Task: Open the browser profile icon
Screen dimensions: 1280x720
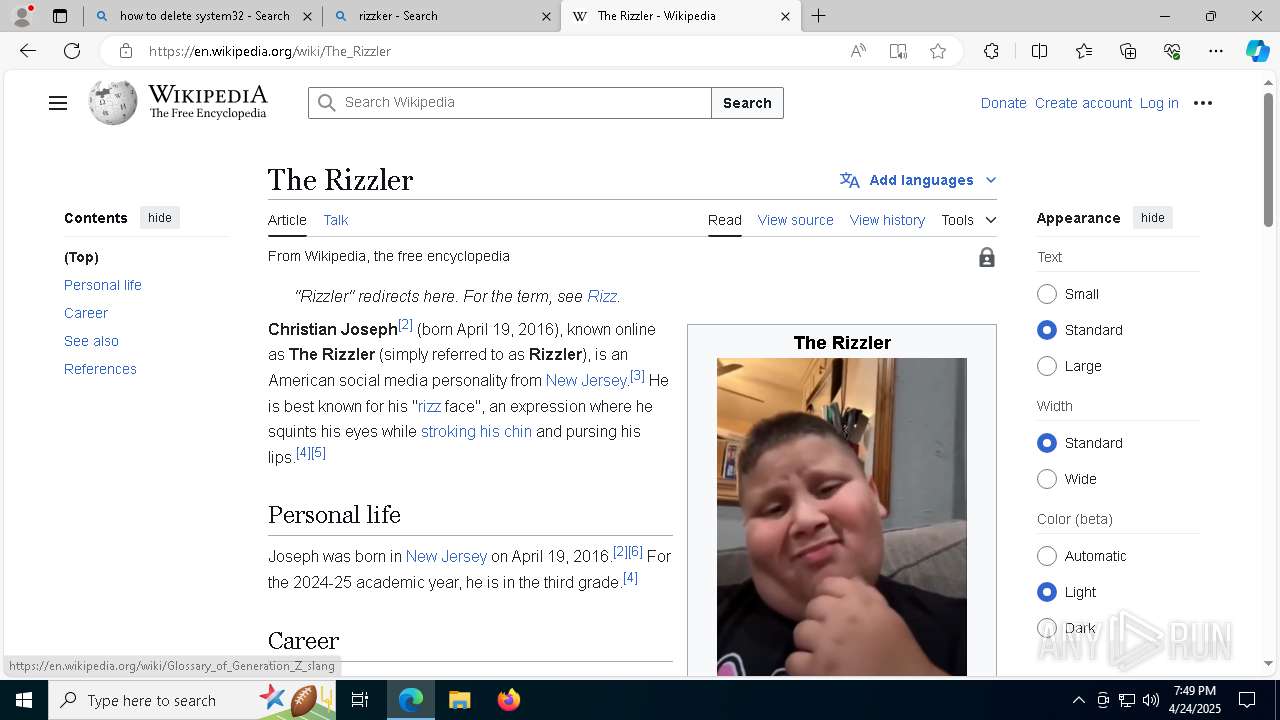Action: (x=22, y=16)
